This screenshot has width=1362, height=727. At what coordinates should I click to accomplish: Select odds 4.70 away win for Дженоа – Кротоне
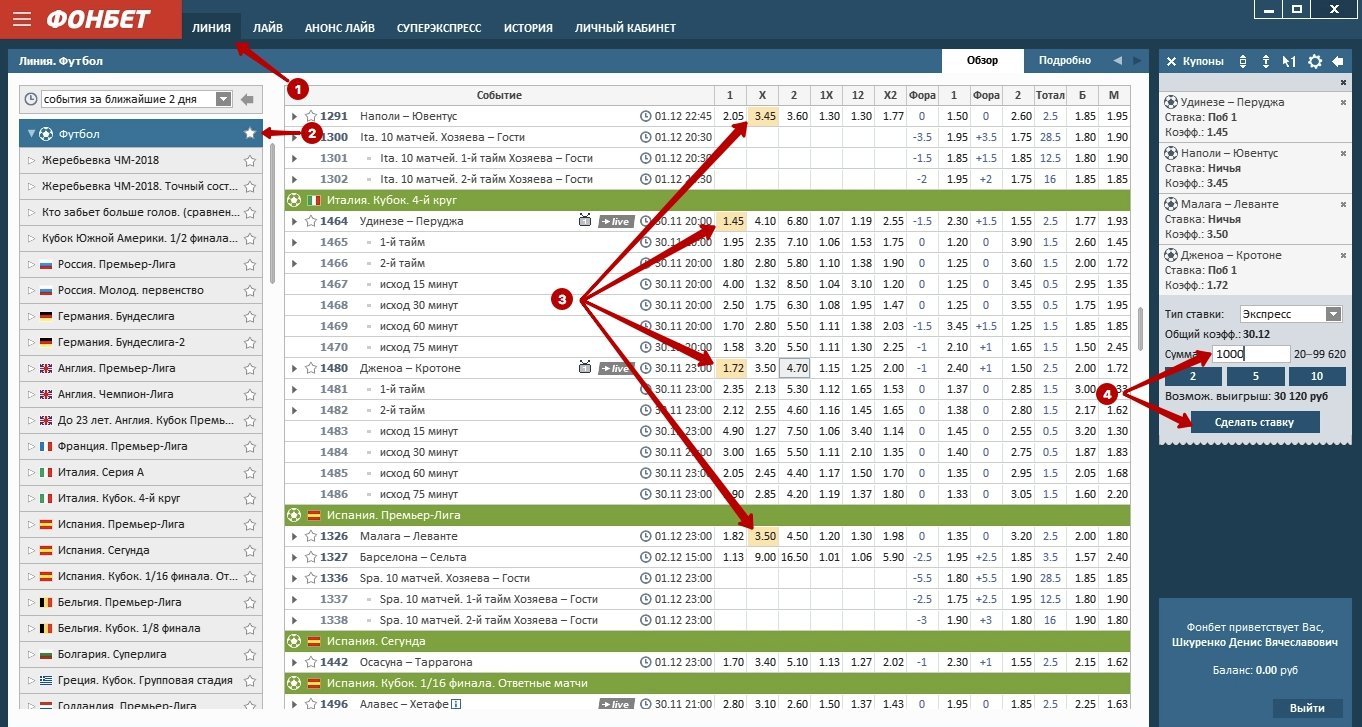(796, 368)
